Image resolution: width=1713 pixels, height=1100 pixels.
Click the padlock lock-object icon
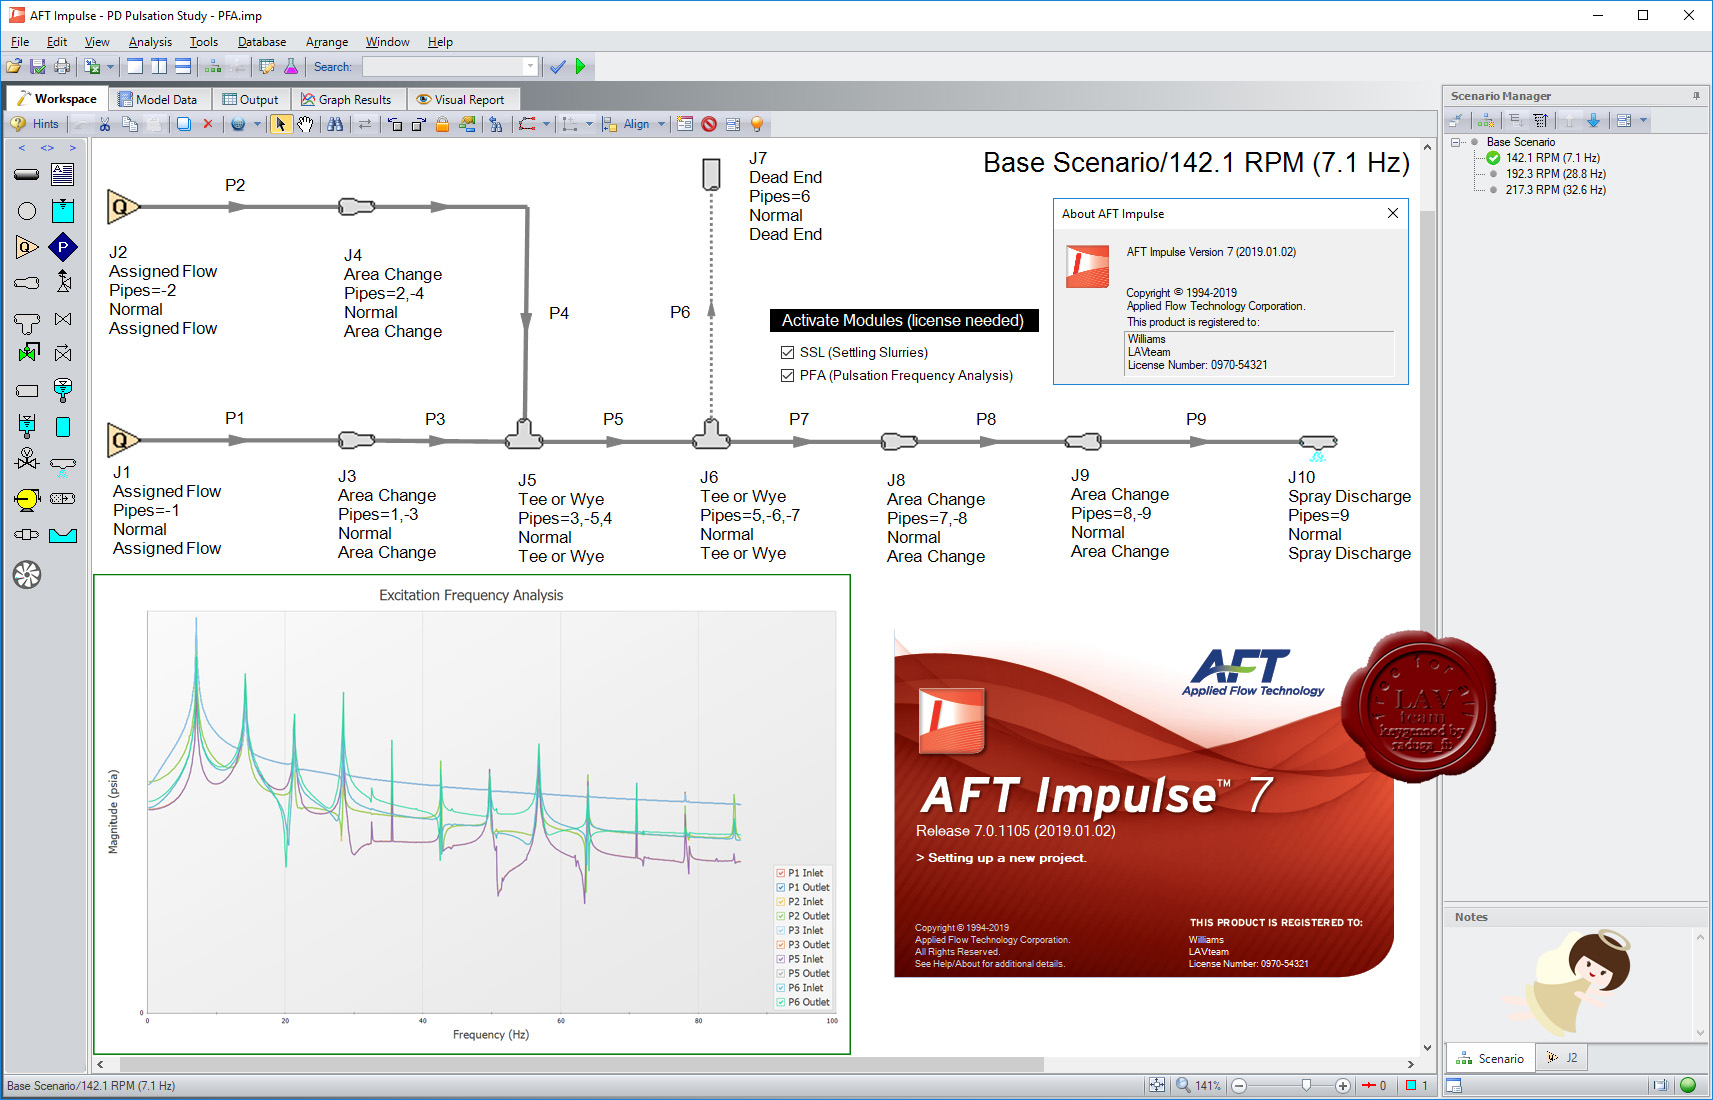[442, 124]
